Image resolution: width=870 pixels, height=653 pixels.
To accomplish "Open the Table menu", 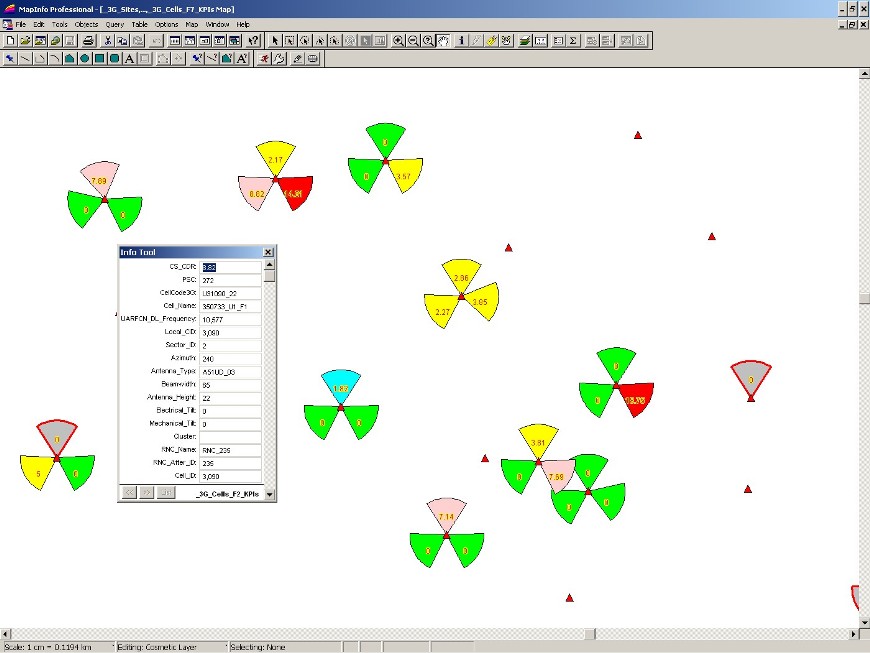I will coord(139,24).
